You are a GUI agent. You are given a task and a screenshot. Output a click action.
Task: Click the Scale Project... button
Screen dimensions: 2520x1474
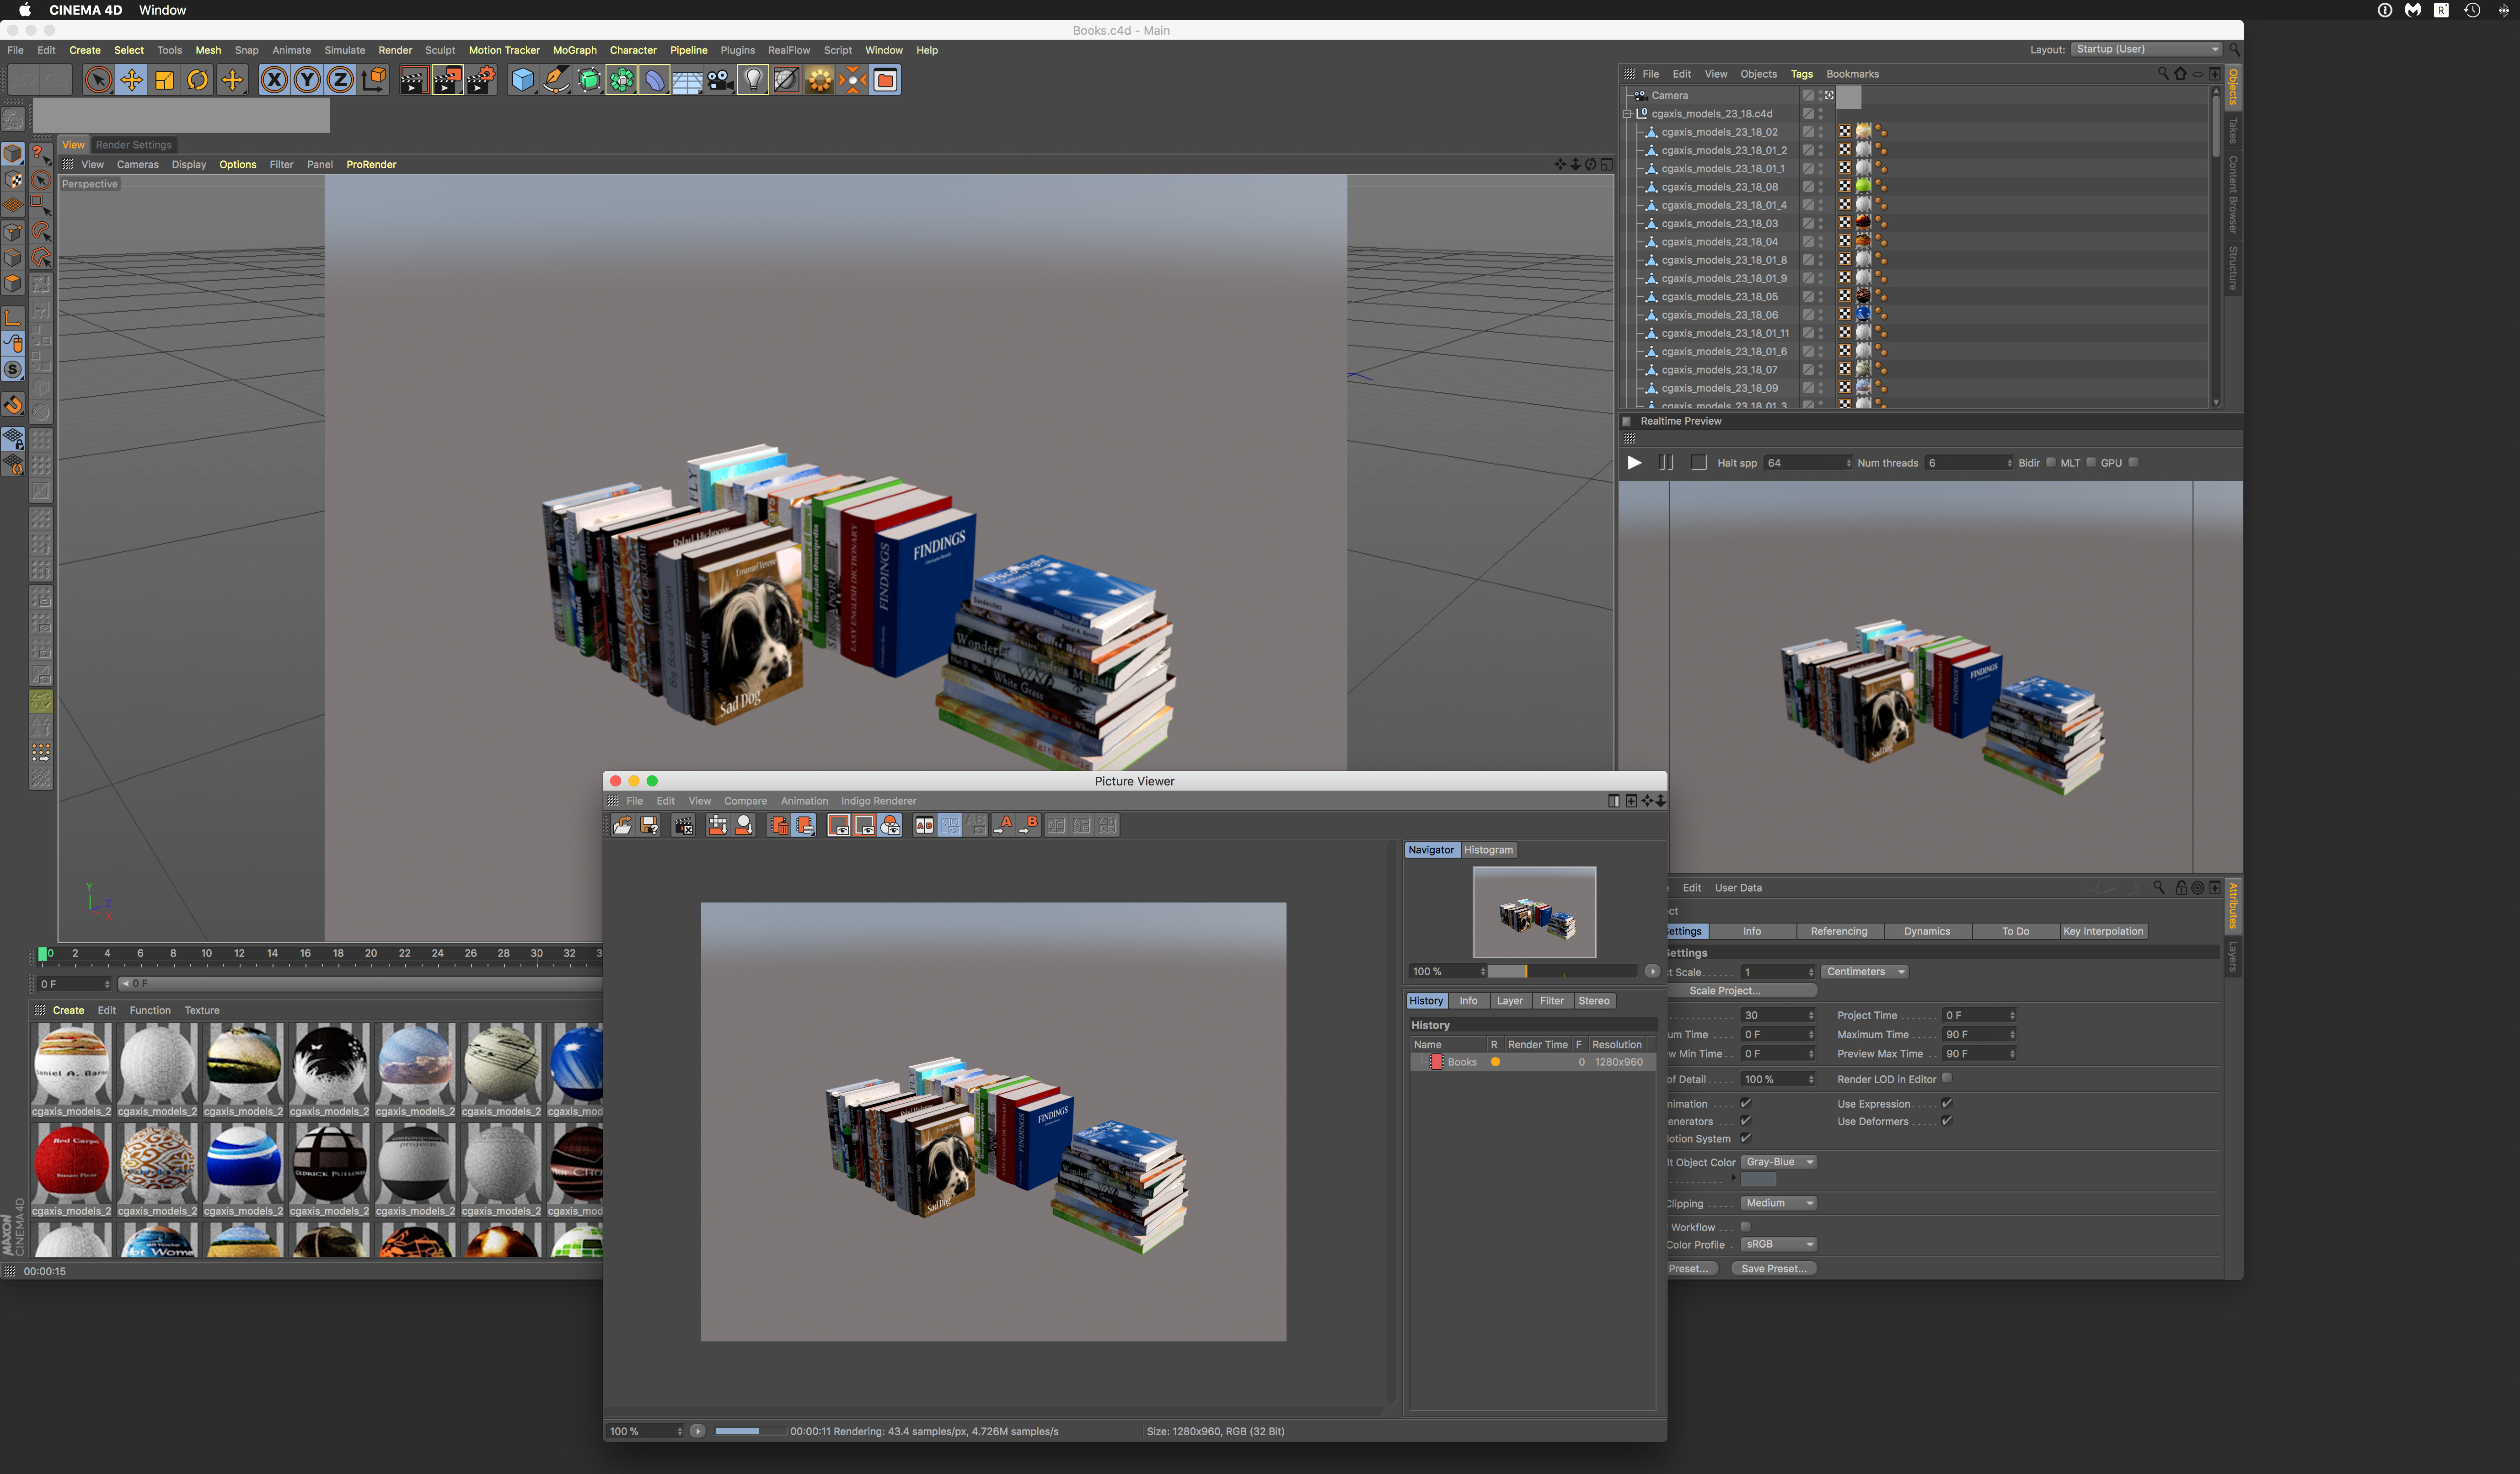(1725, 991)
